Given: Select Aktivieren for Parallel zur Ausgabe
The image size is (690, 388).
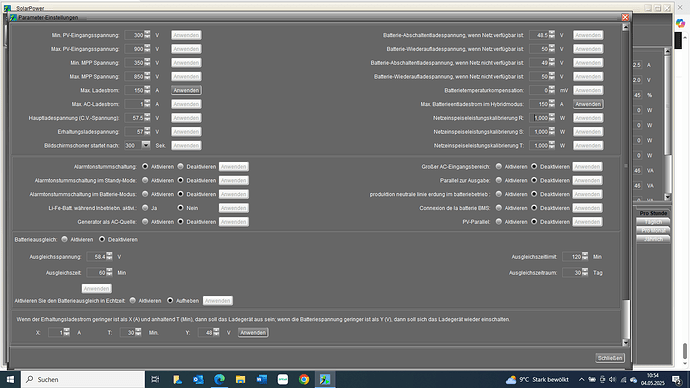Looking at the screenshot, I should point(499,180).
